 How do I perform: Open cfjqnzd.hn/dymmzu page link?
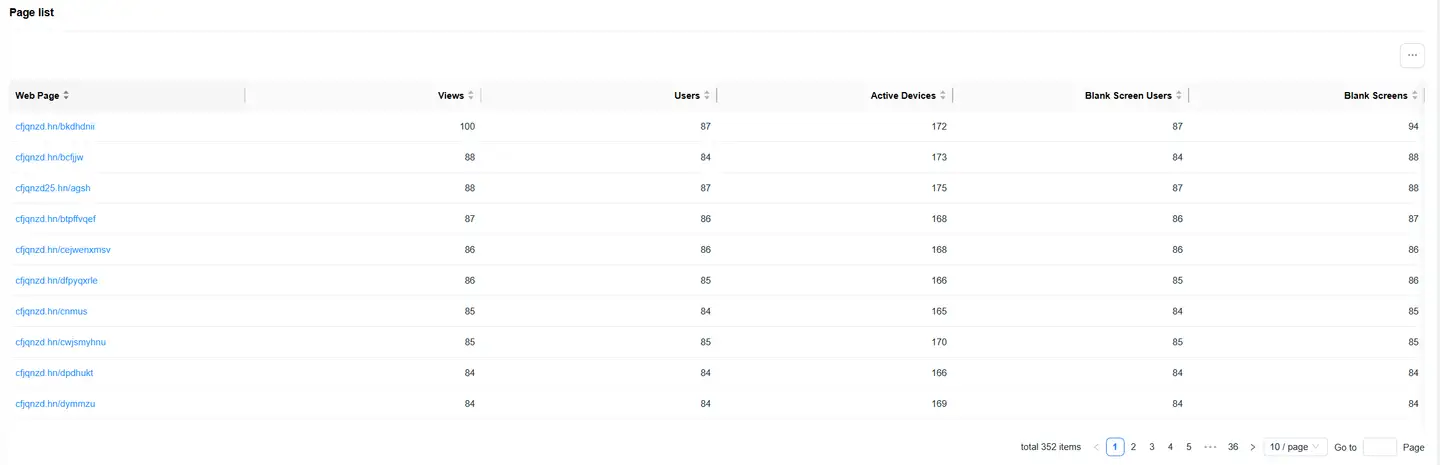(55, 404)
